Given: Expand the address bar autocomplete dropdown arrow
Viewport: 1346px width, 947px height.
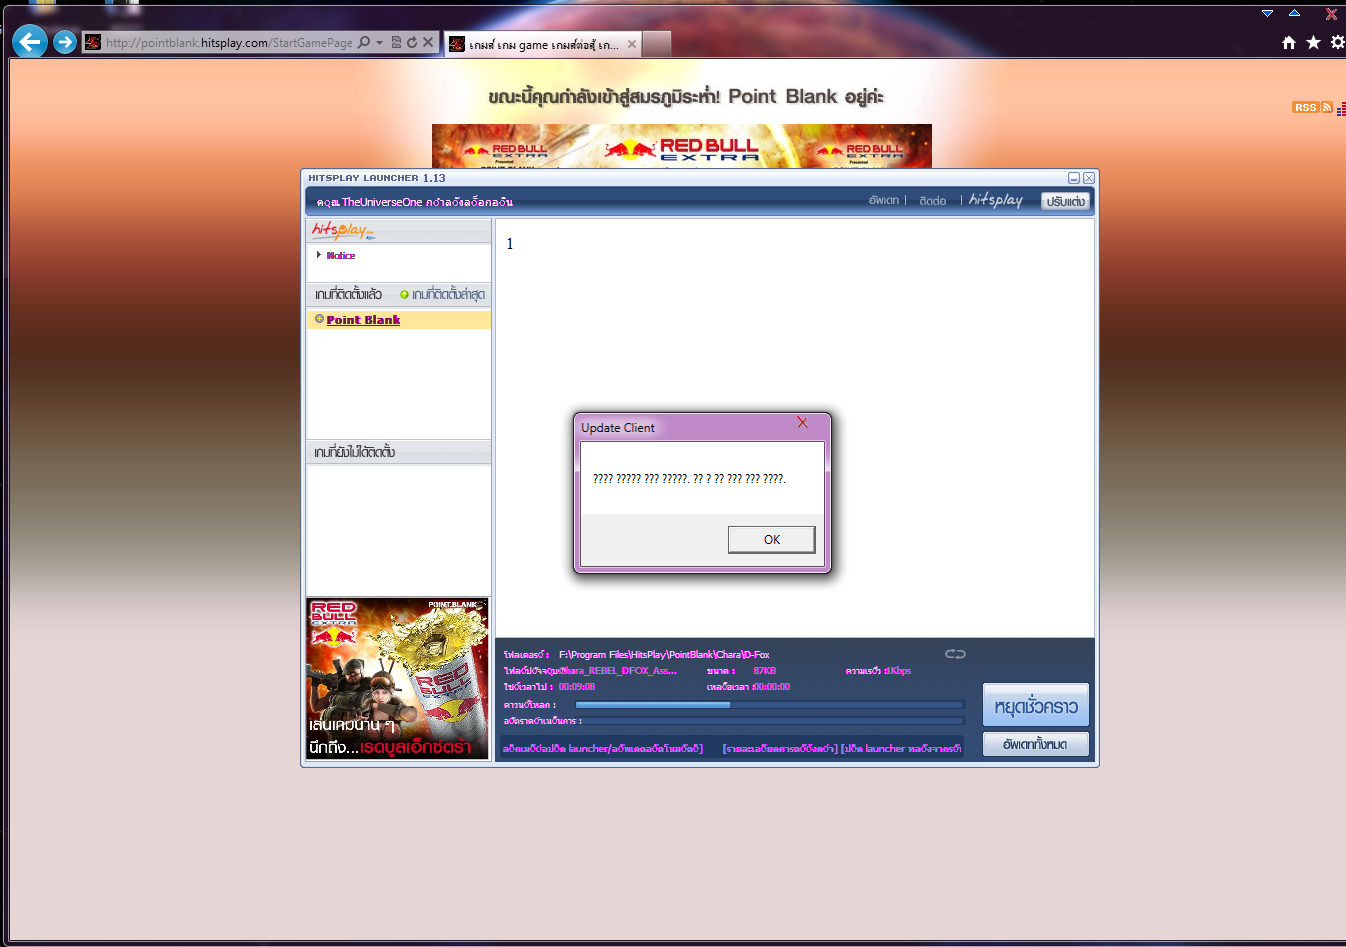Looking at the screenshot, I should (379, 43).
